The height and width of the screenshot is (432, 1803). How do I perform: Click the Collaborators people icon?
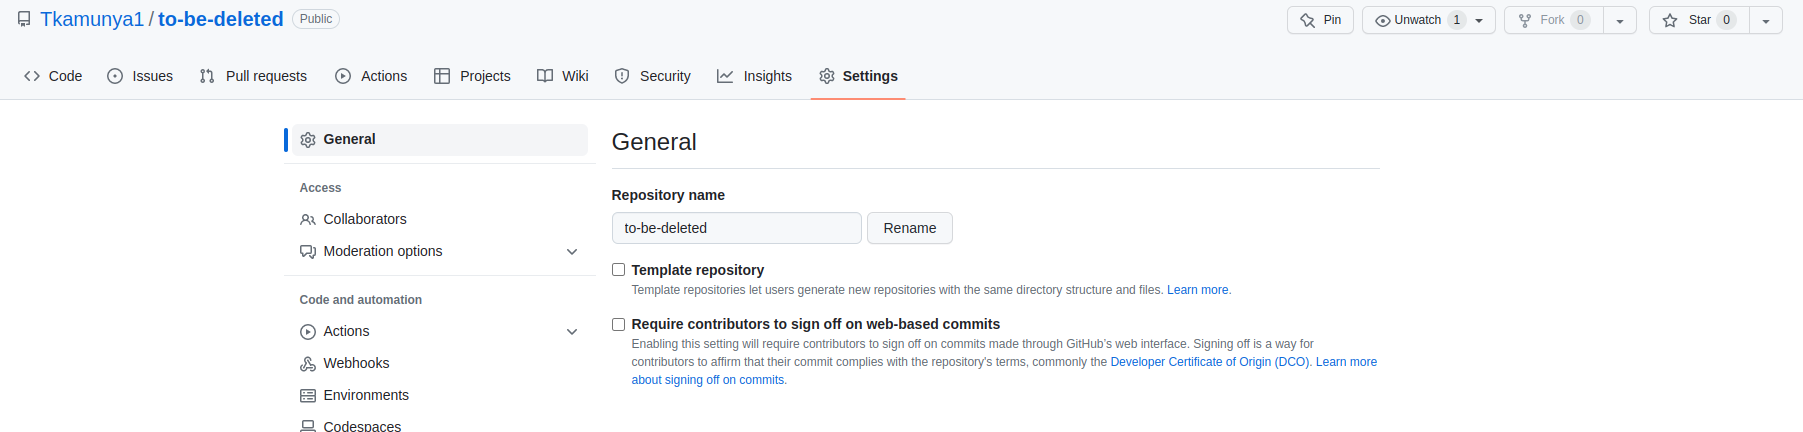[308, 220]
